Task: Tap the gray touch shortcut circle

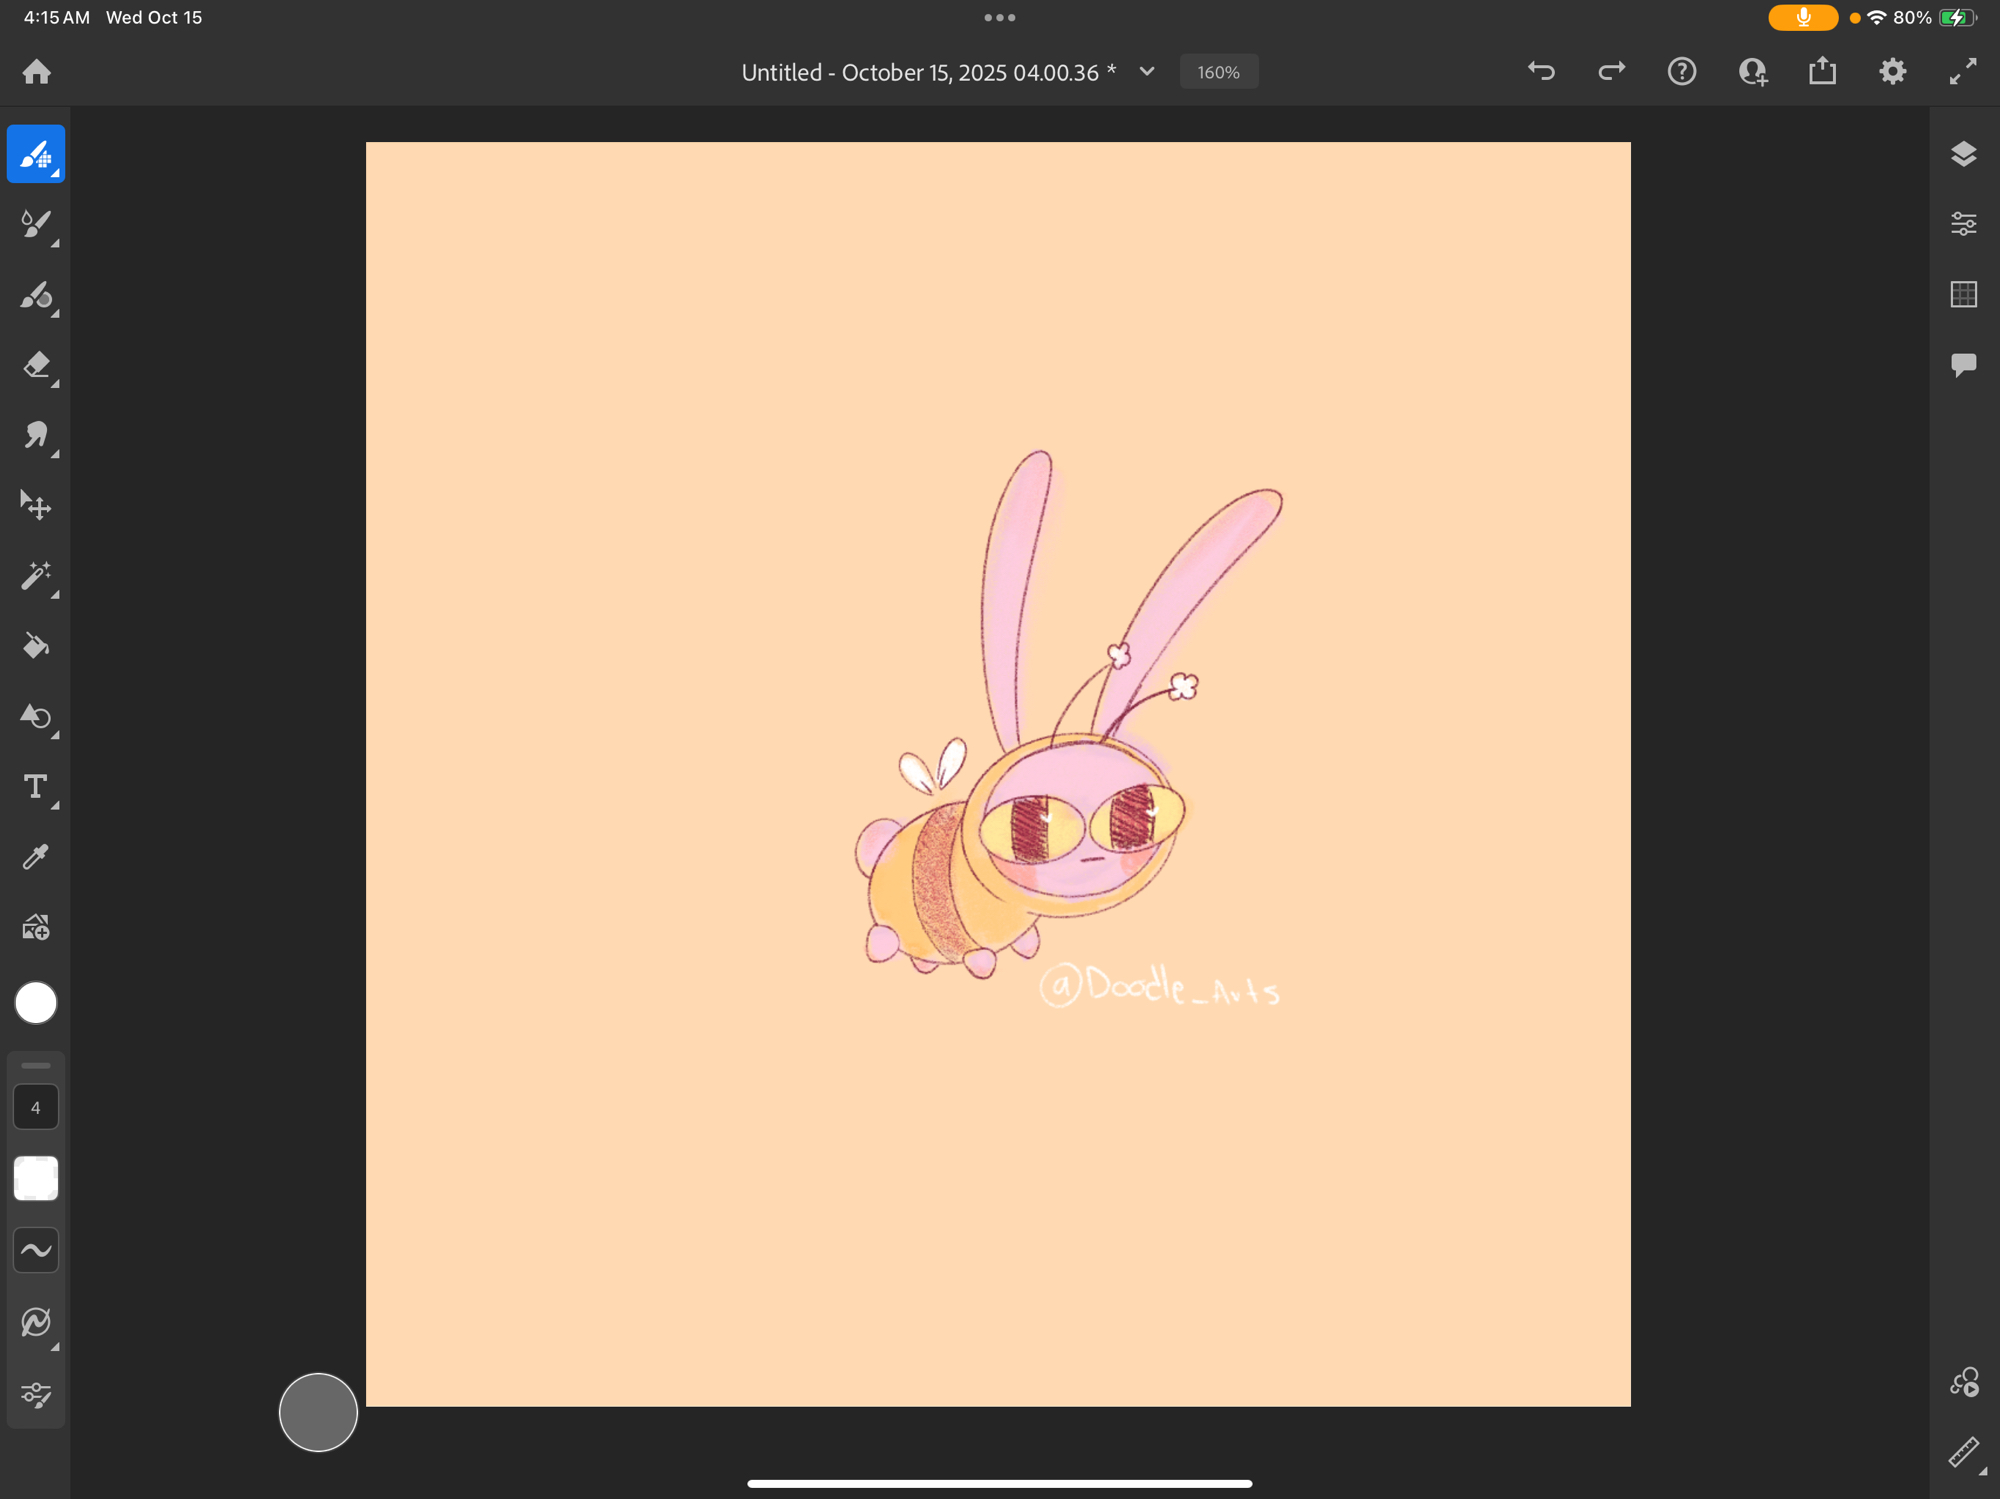Action: tap(318, 1412)
